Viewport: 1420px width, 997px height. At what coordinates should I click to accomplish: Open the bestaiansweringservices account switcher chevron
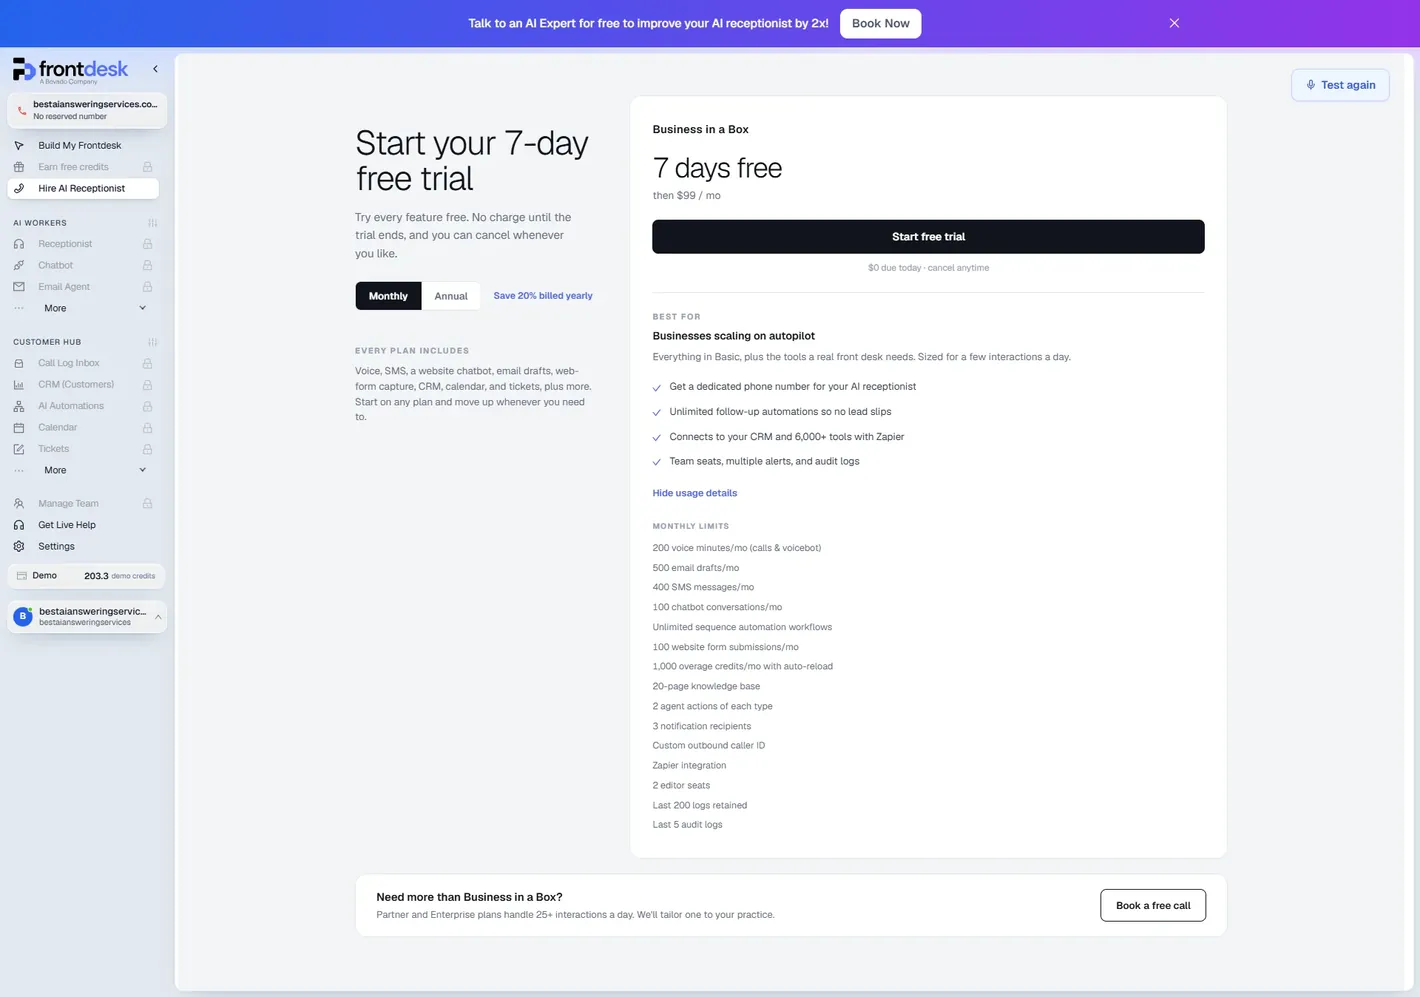158,617
